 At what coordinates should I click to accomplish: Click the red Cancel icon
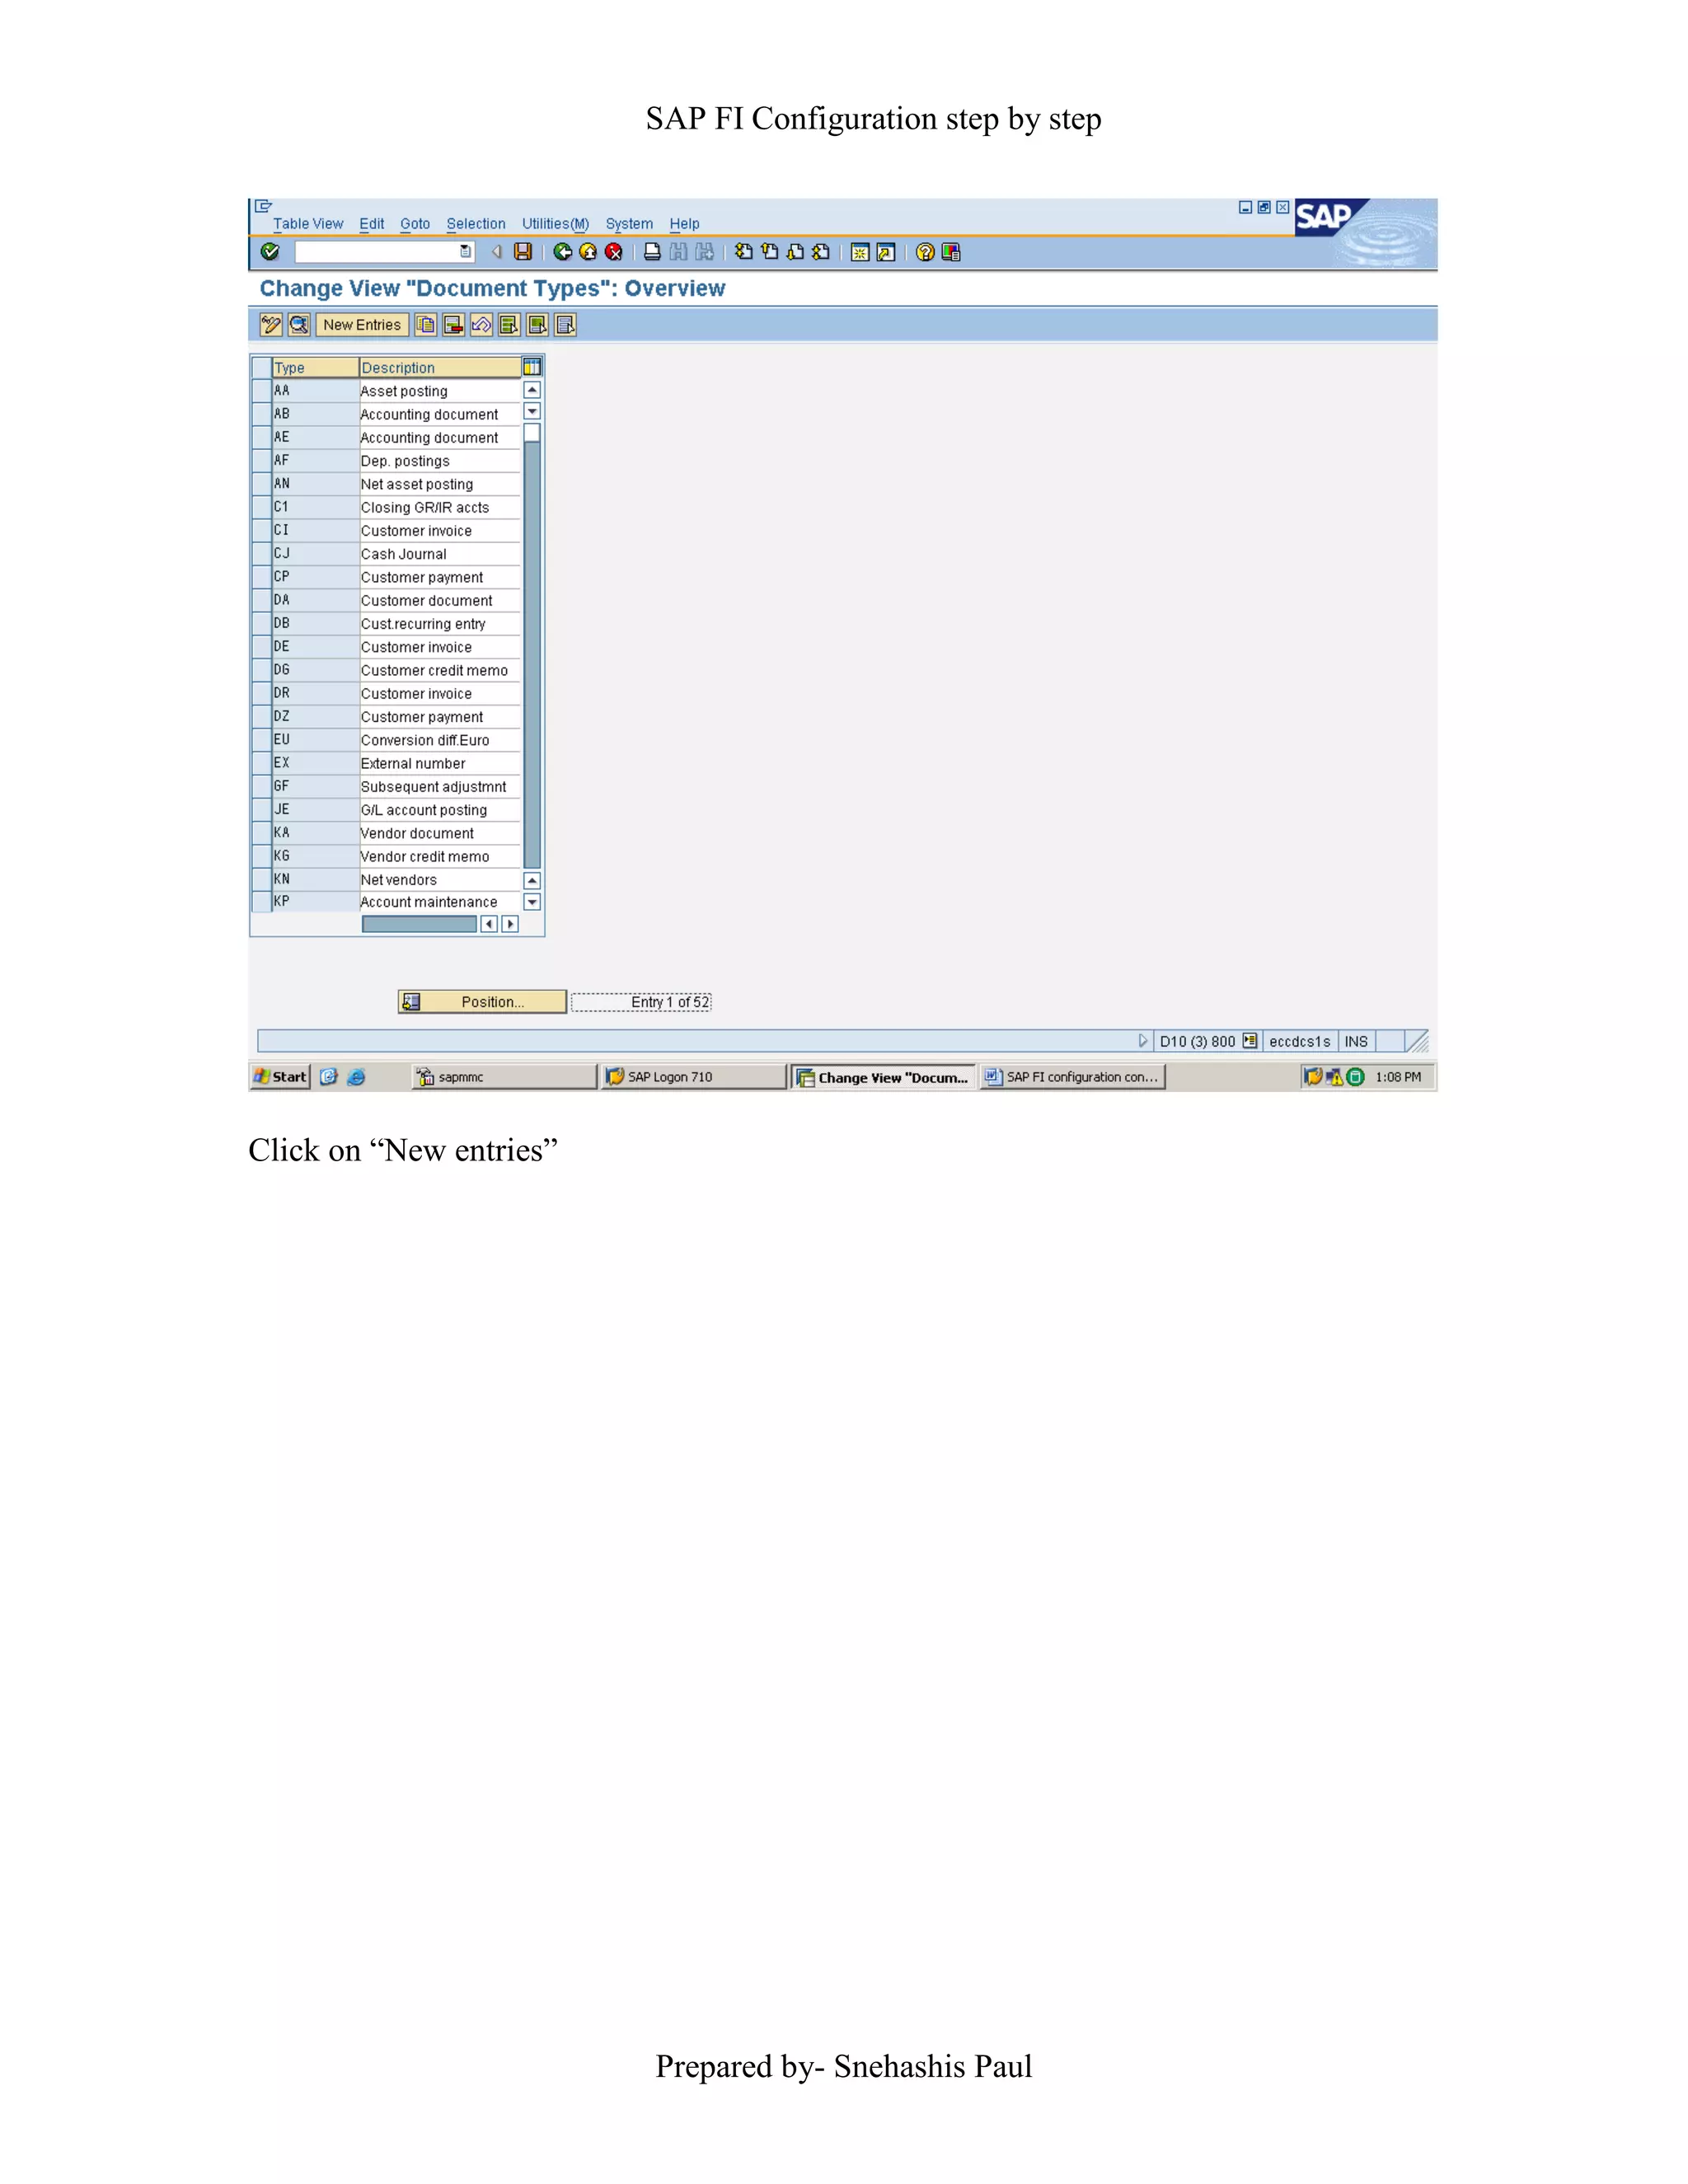[614, 252]
